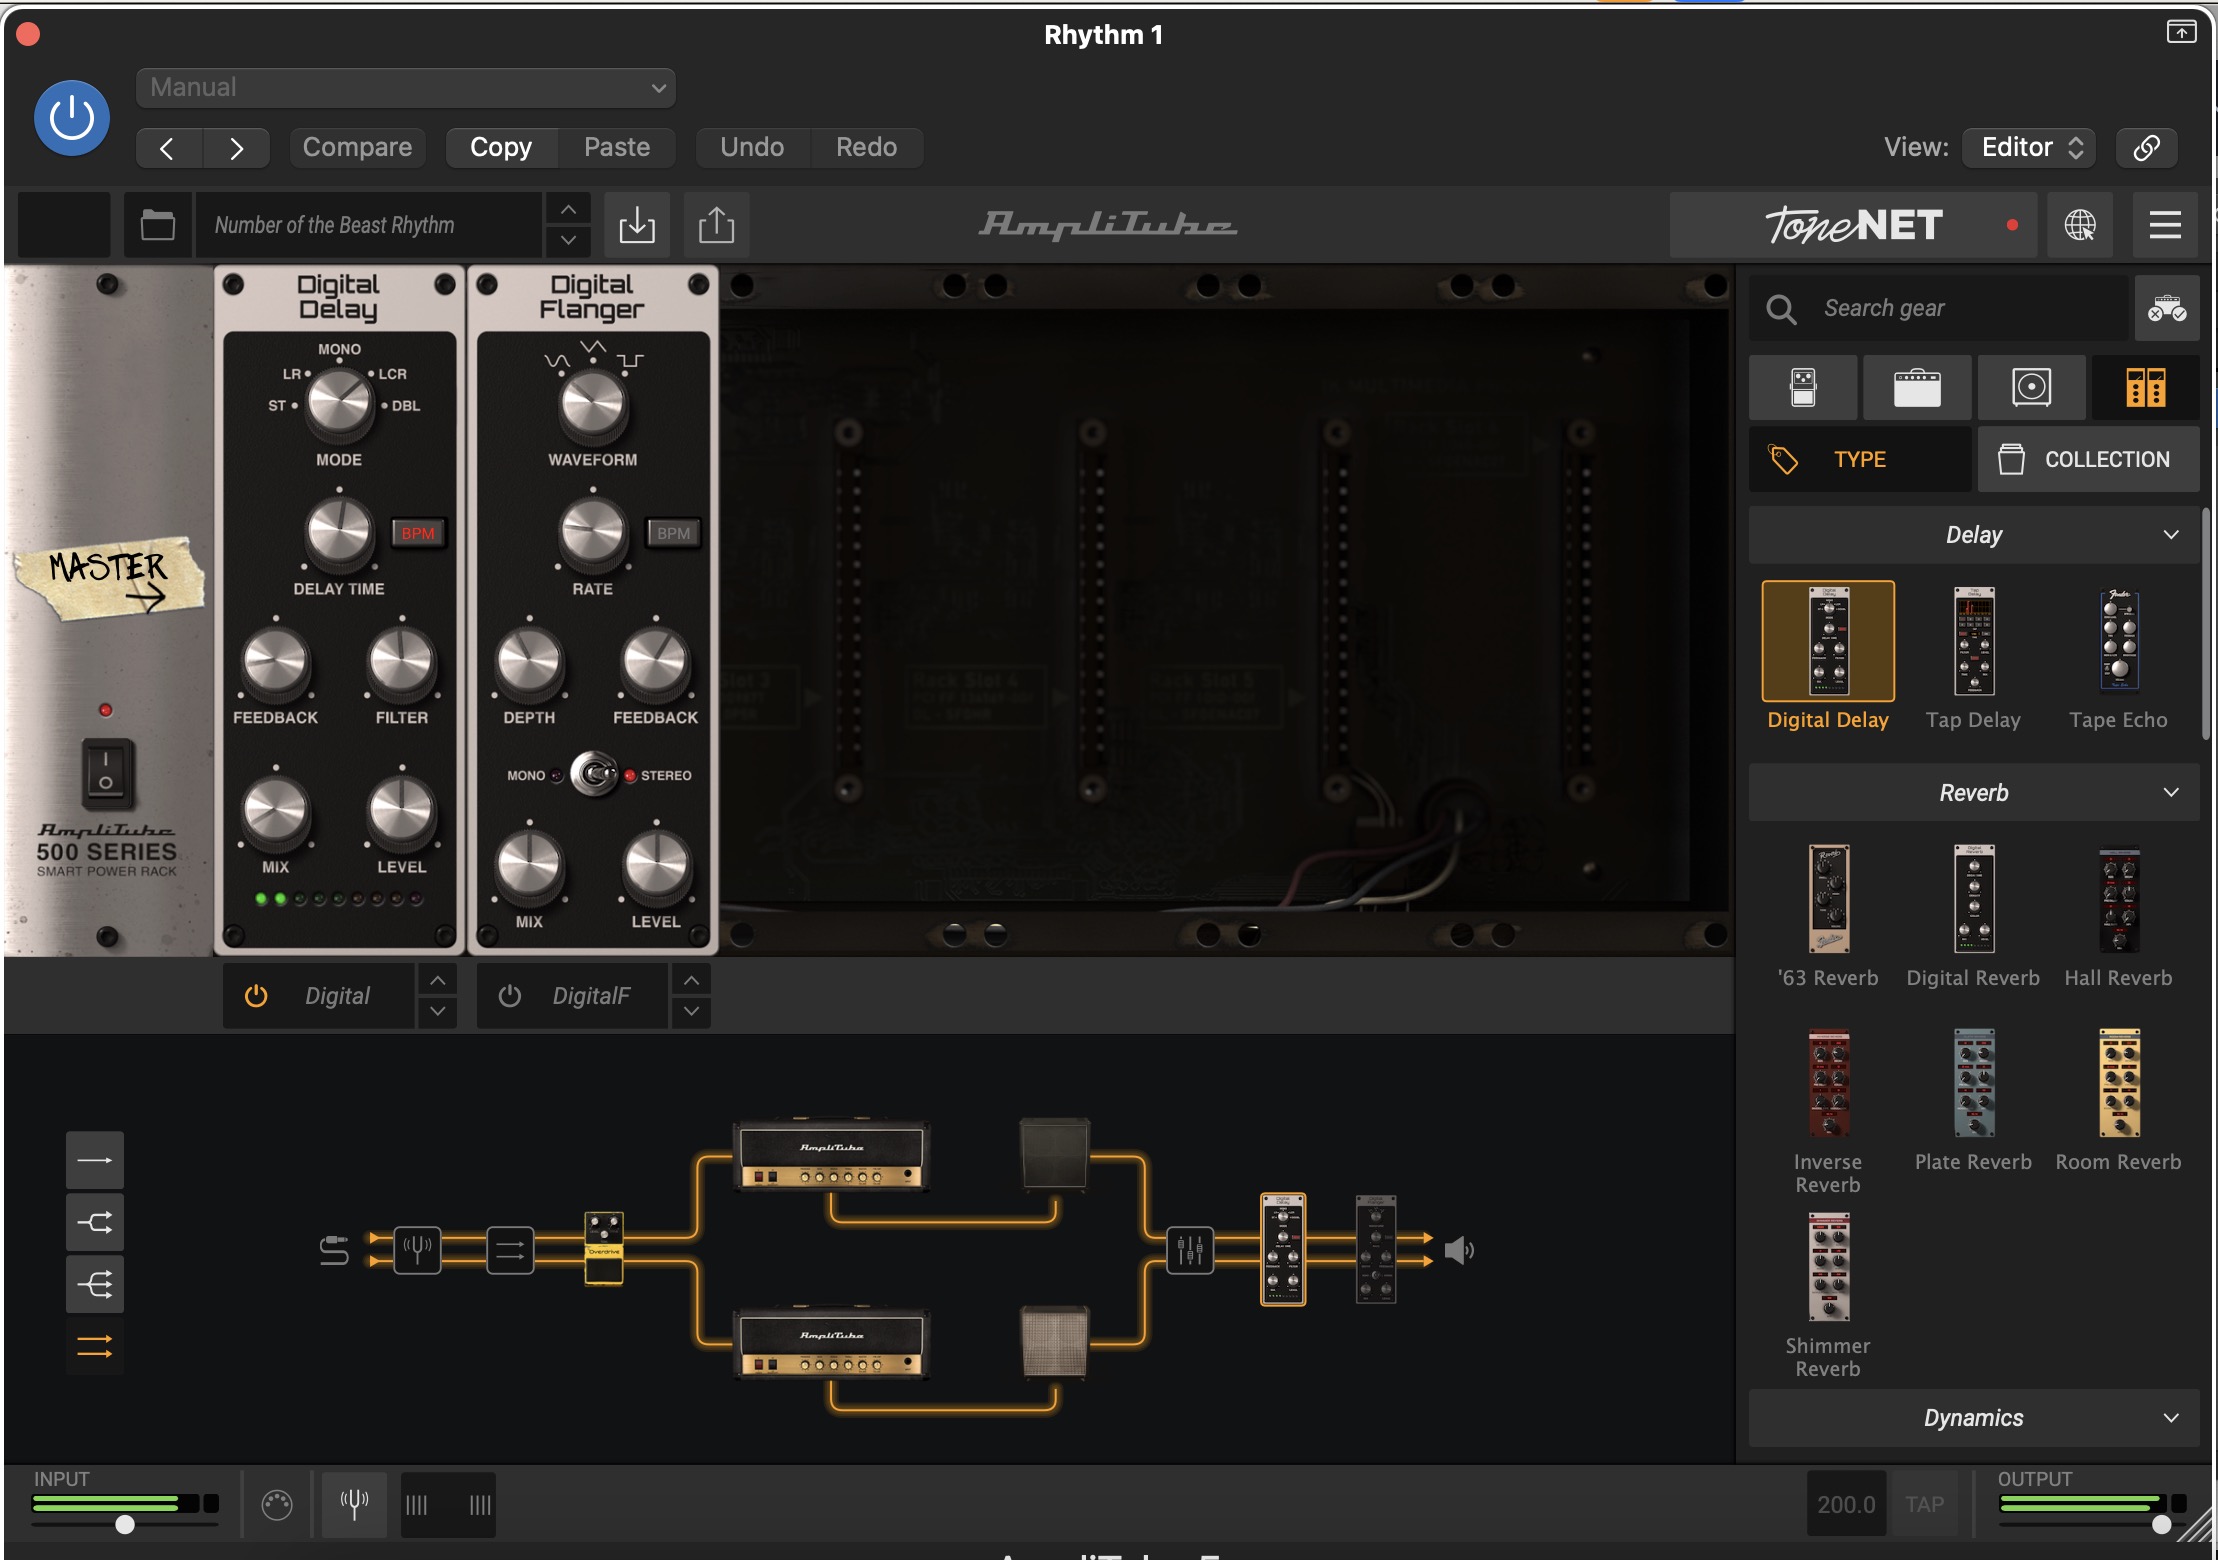Select the amplifier category icon
The width and height of the screenshot is (2218, 1560).
pyautogui.click(x=1917, y=387)
